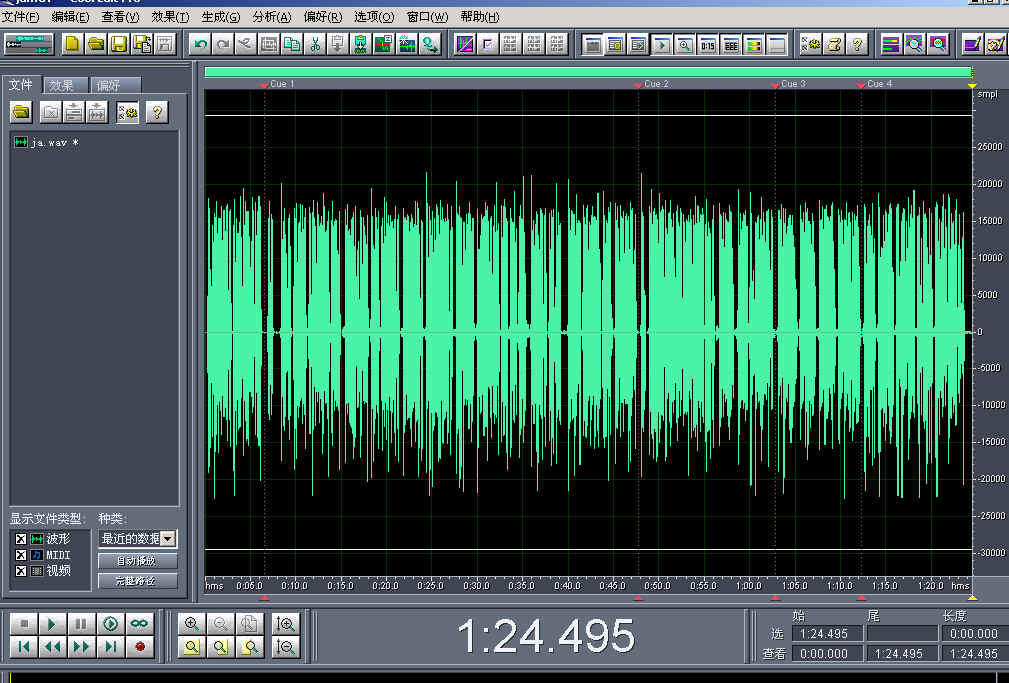Select the ja.wav file in the list
The height and width of the screenshot is (683, 1009).
[x=46, y=142]
